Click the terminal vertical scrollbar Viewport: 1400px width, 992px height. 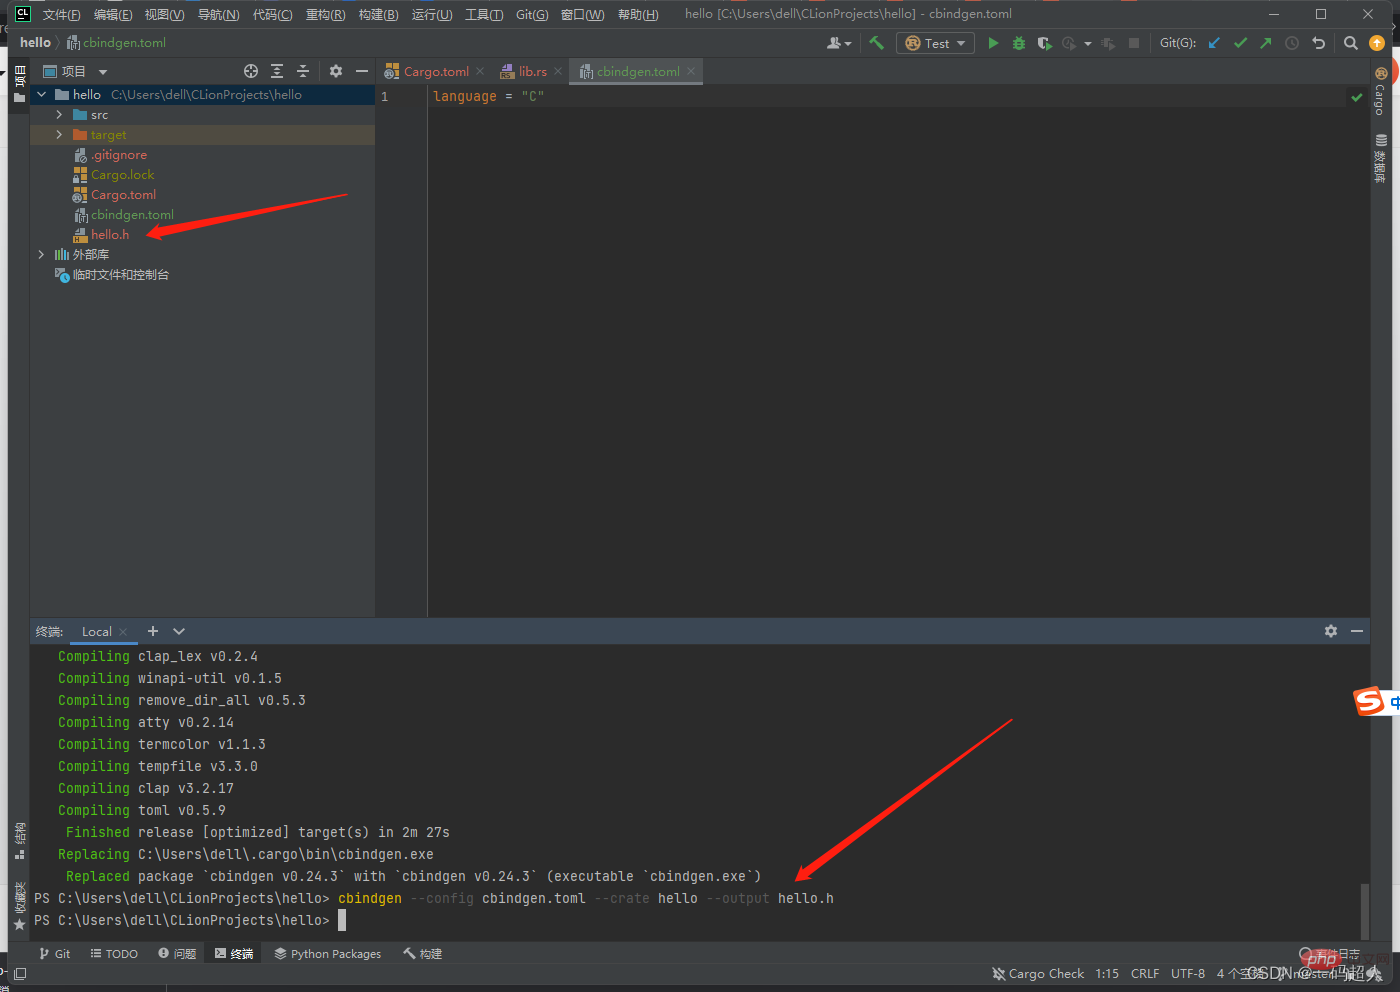coord(1364,910)
